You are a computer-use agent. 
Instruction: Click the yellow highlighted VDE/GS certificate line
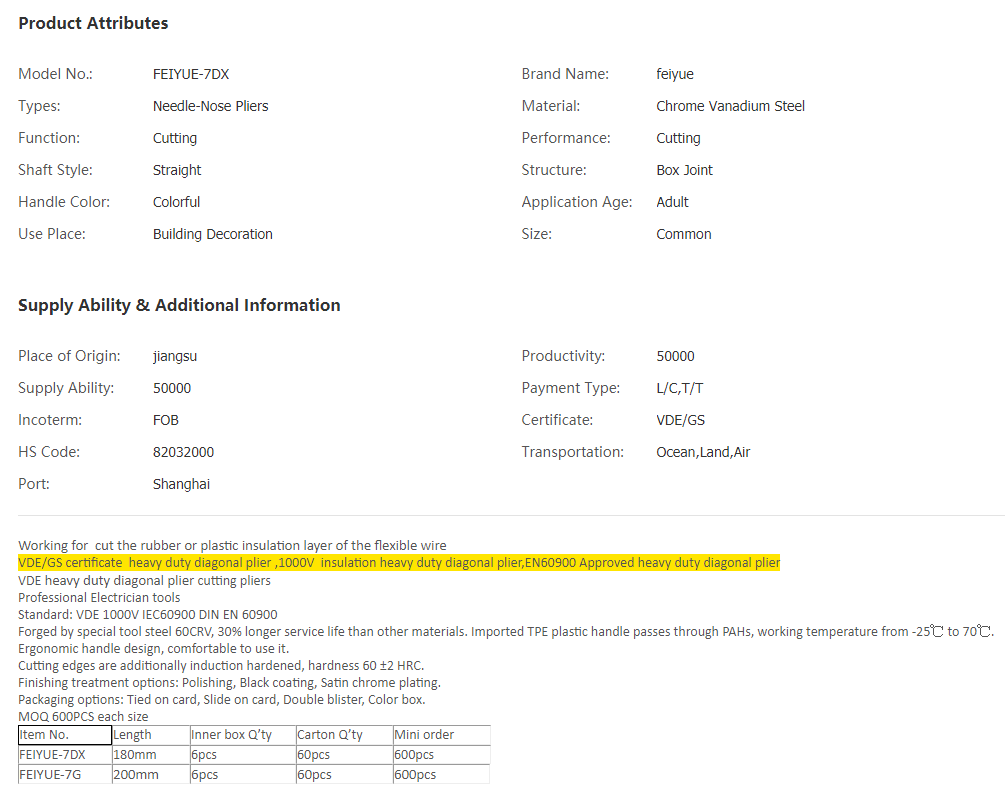(x=398, y=563)
